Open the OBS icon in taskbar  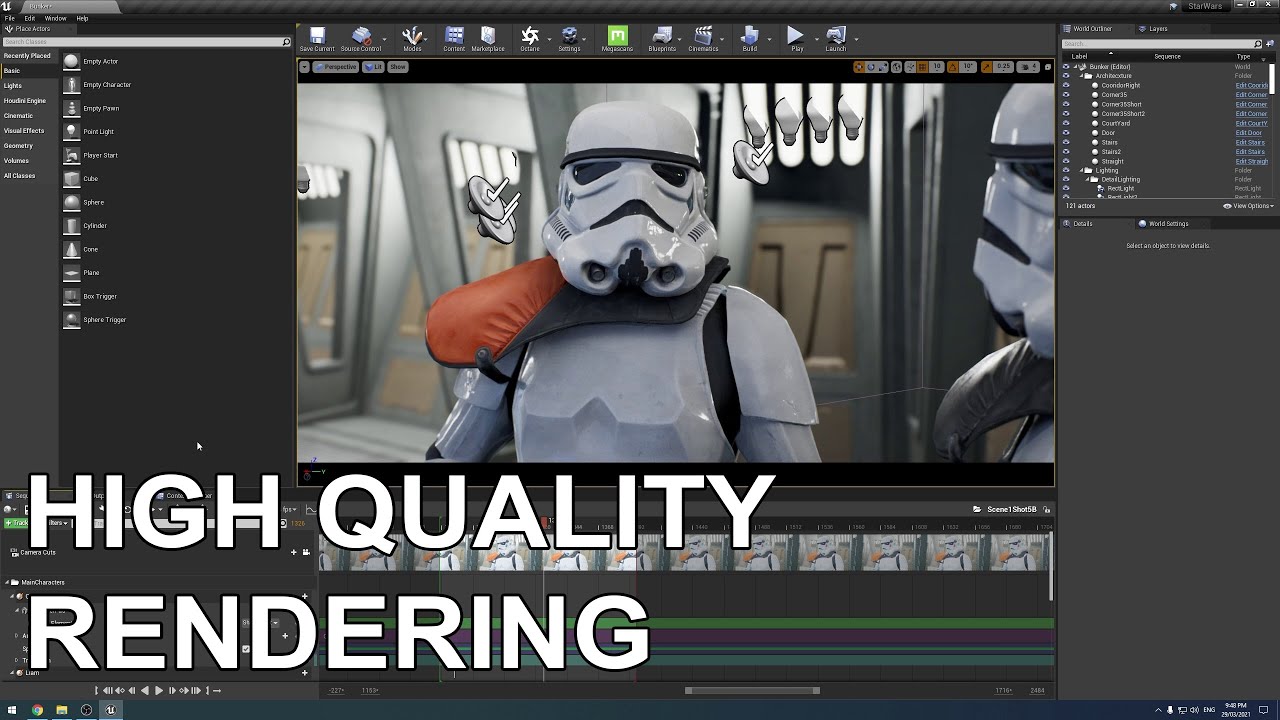[86, 710]
